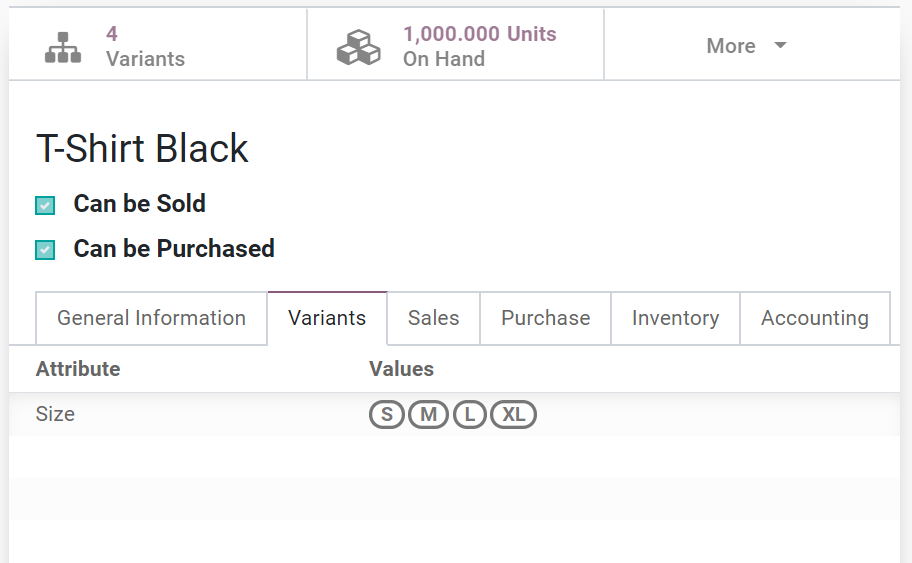
Task: Click the stacked boxes On Hand icon
Action: coord(358,47)
